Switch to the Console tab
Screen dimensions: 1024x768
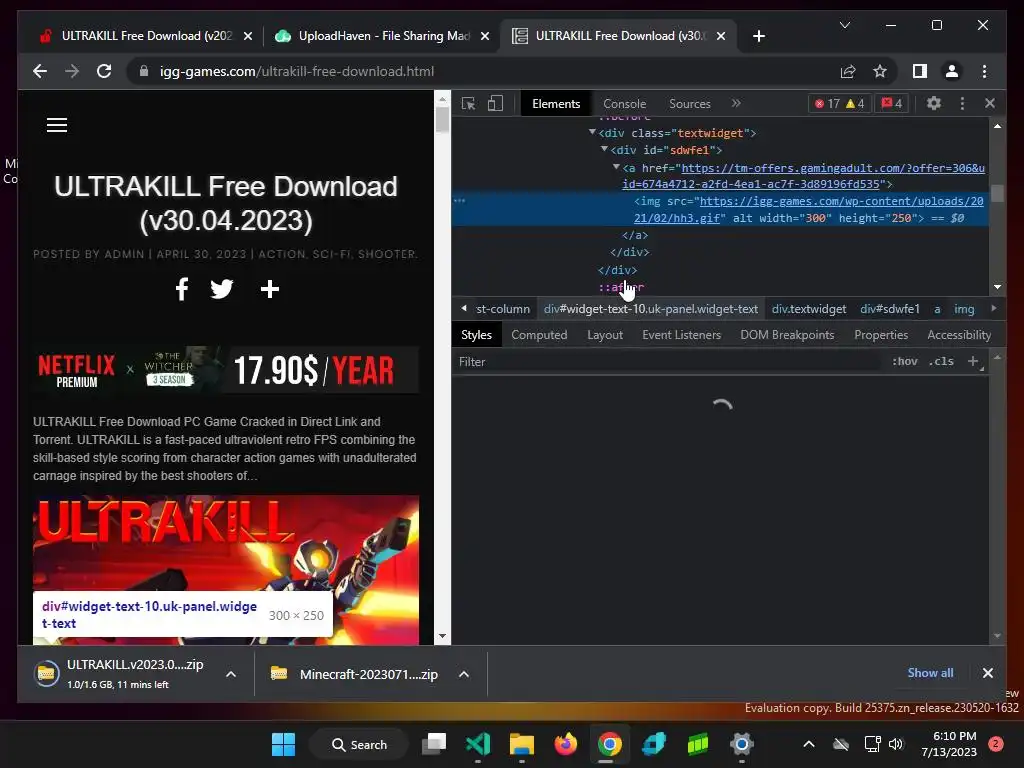click(624, 104)
